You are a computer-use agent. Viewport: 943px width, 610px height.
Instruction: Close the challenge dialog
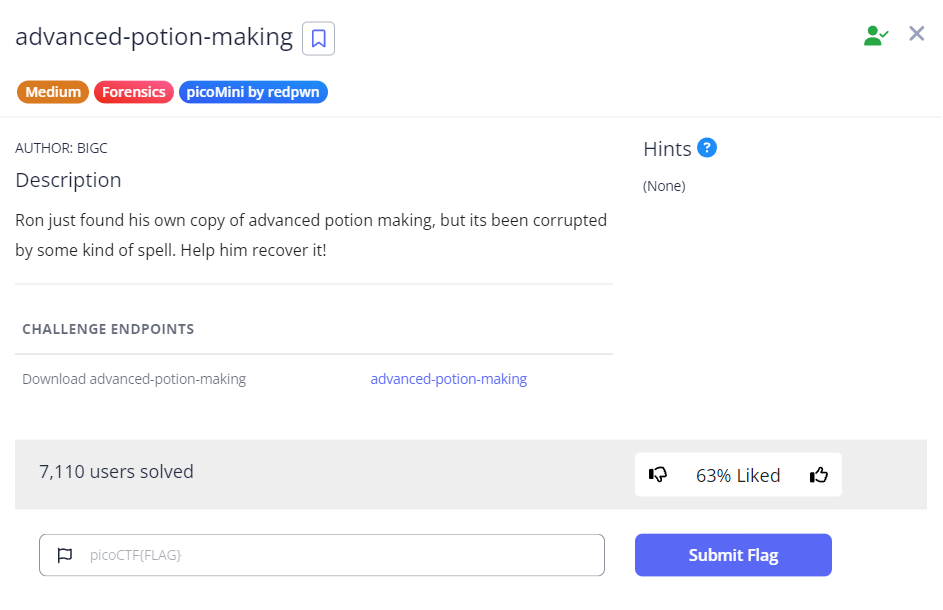[x=916, y=34]
